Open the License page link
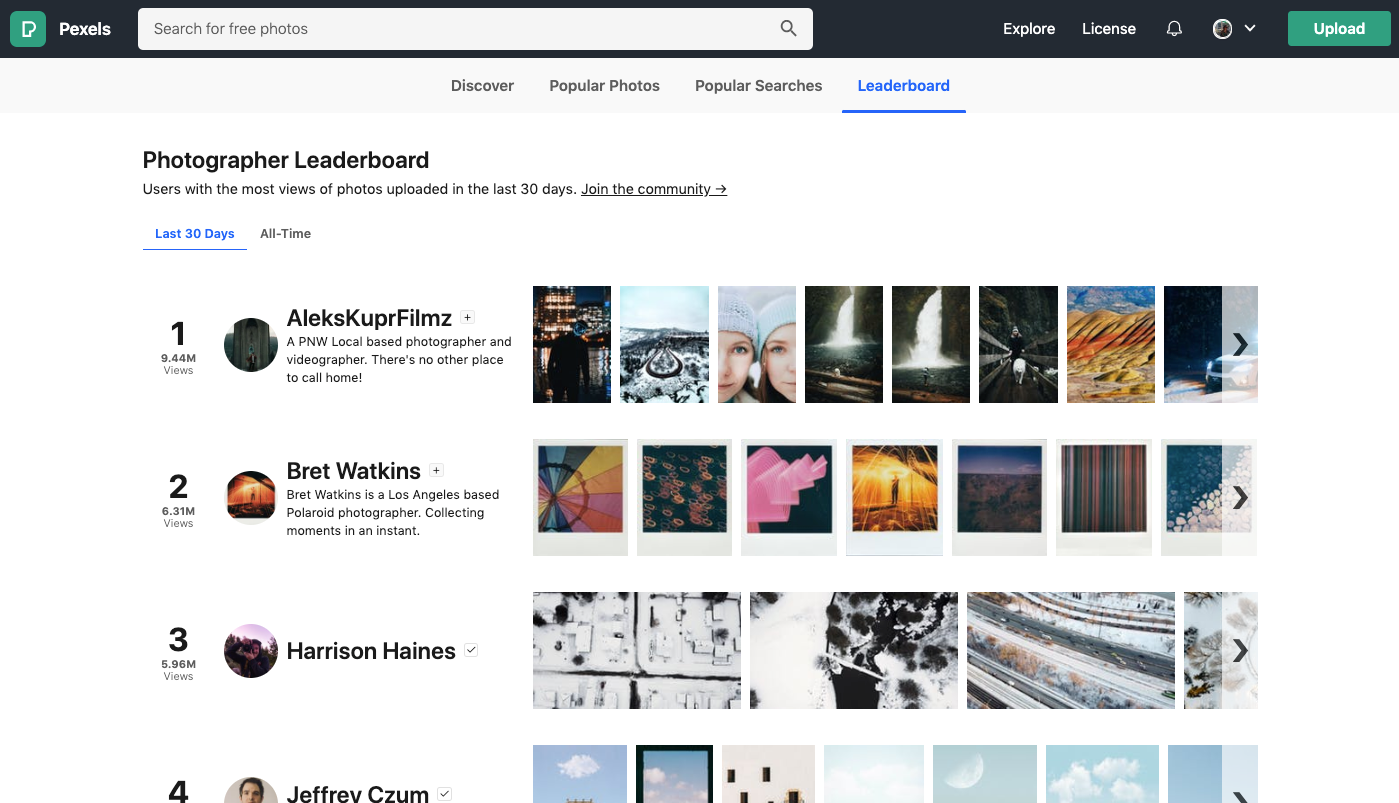Image resolution: width=1399 pixels, height=803 pixels. 1109,29
